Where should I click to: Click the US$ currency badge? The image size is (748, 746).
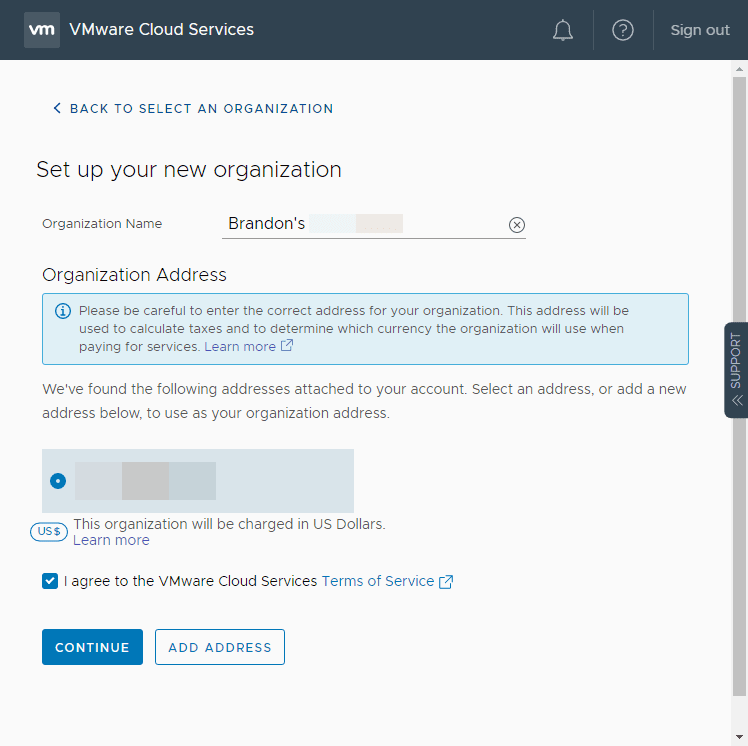coord(49,532)
